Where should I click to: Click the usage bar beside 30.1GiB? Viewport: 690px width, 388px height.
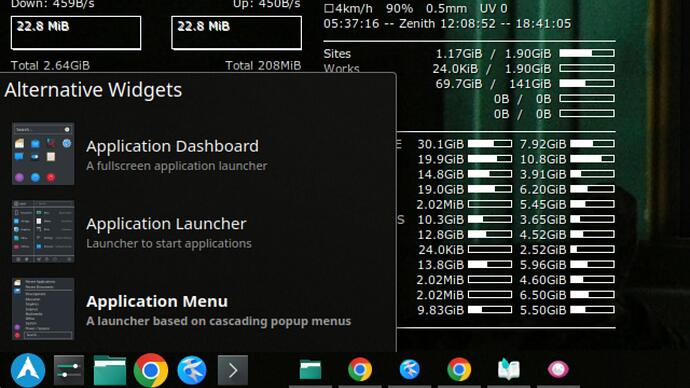(x=490, y=143)
